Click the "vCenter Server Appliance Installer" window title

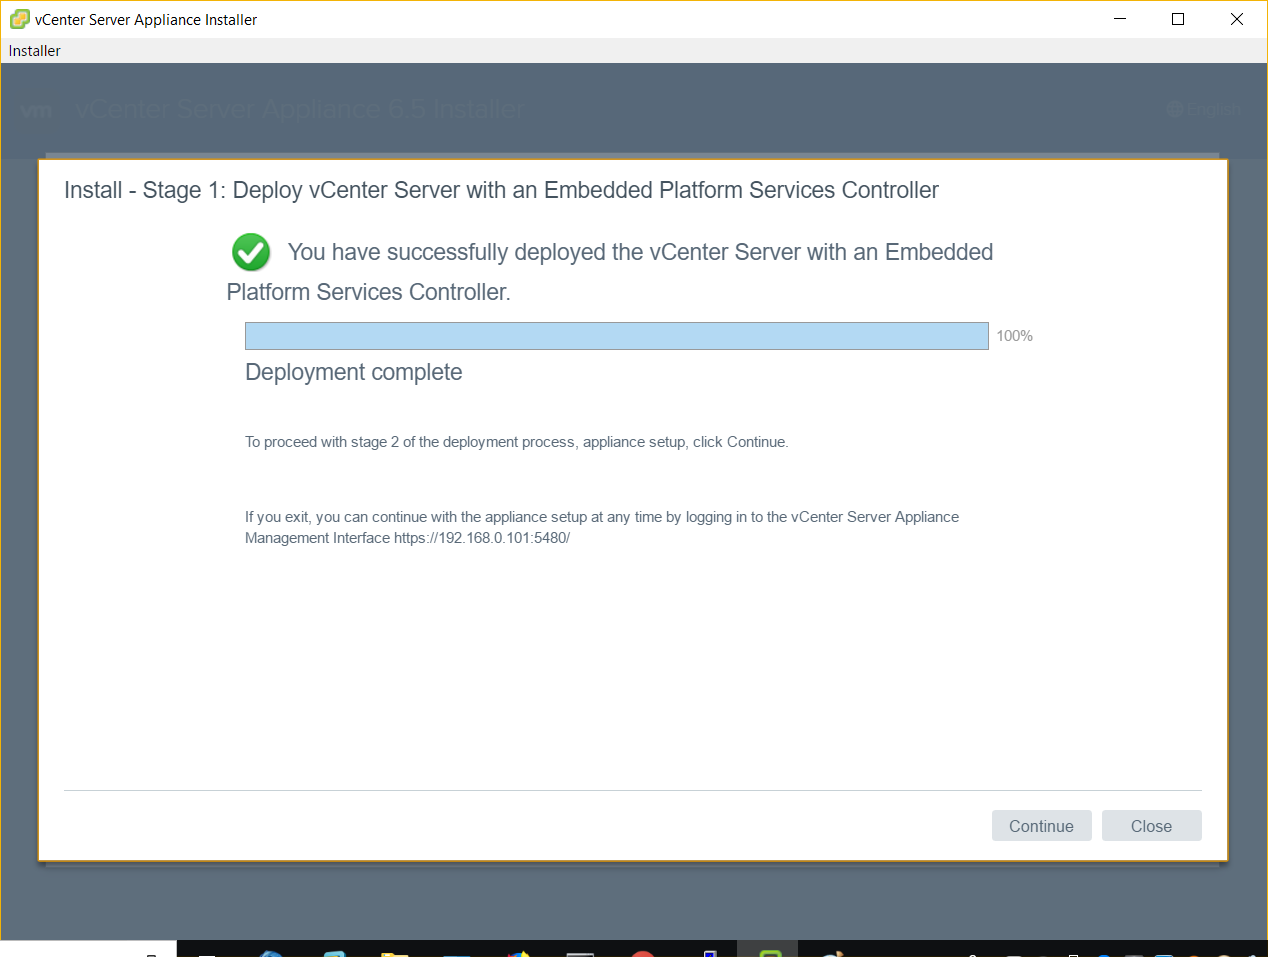[x=146, y=20]
